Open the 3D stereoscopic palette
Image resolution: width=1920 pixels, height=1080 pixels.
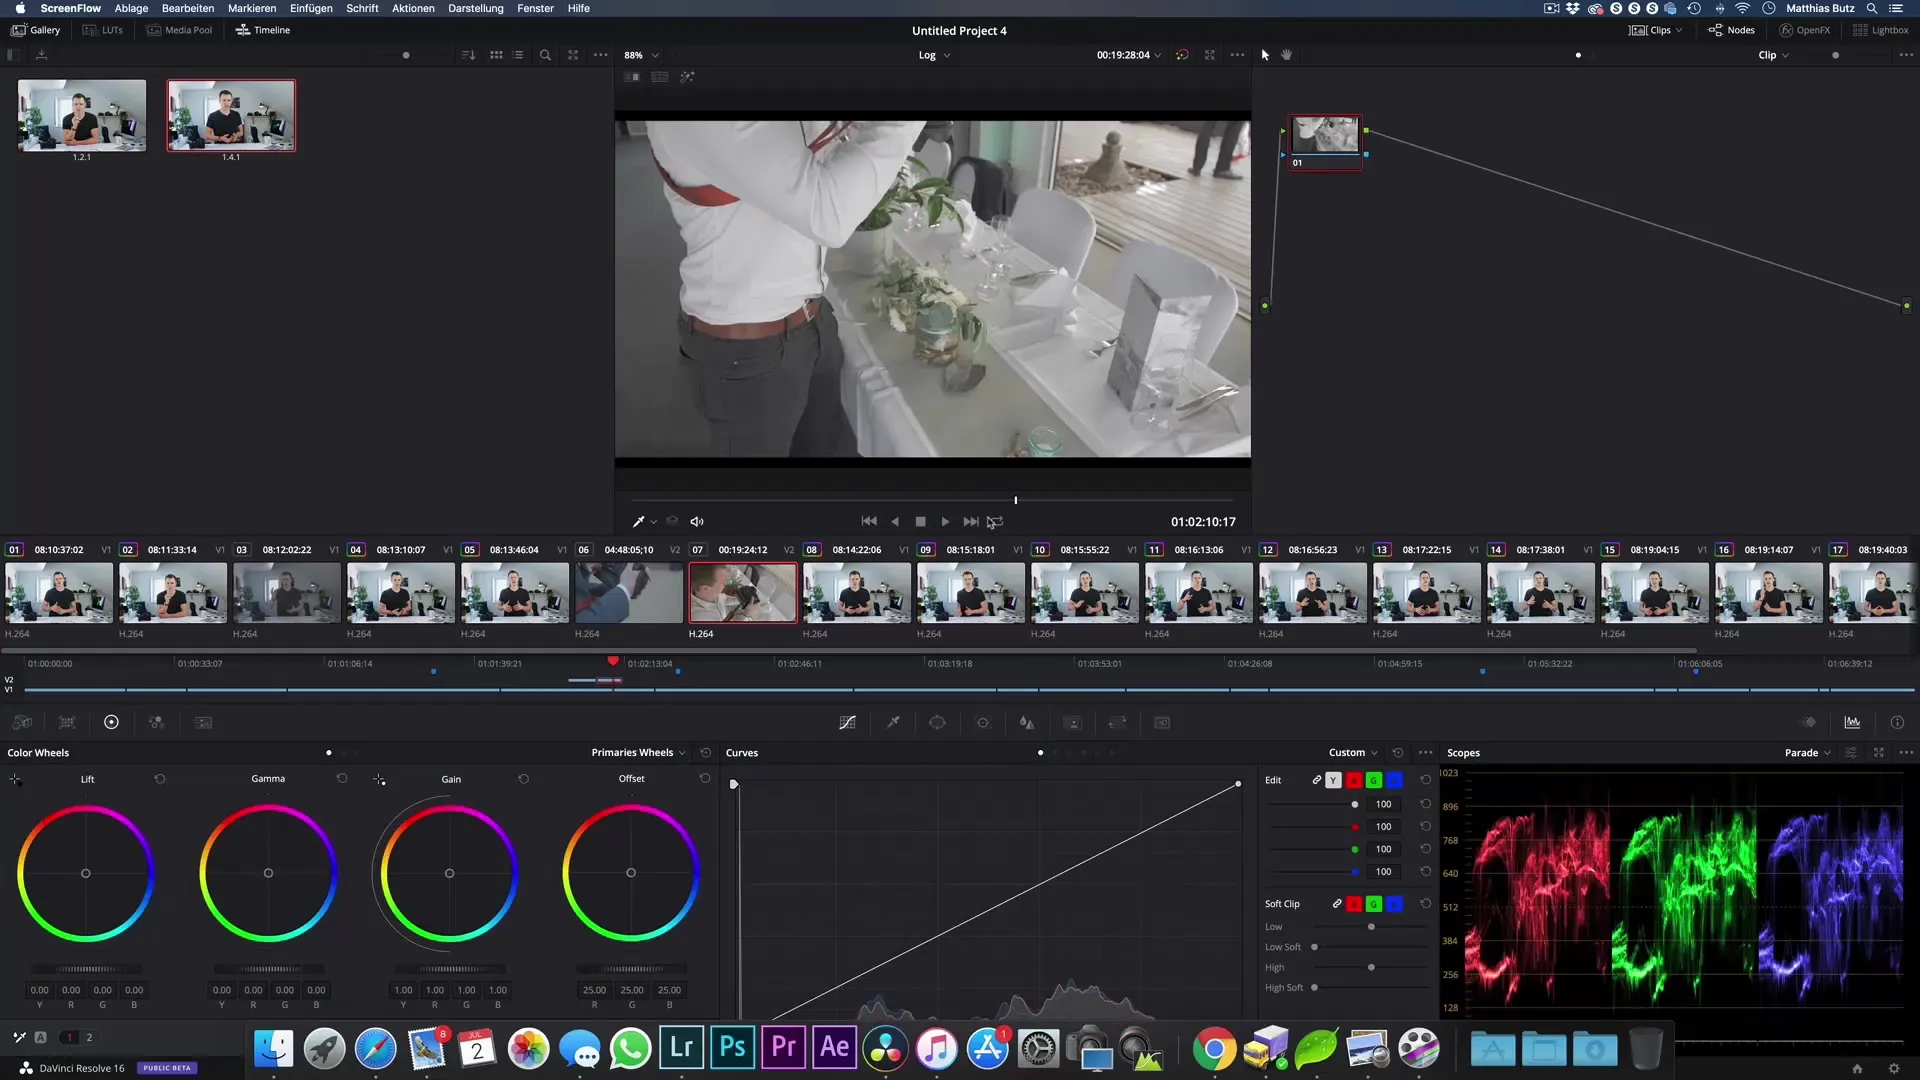point(1162,722)
